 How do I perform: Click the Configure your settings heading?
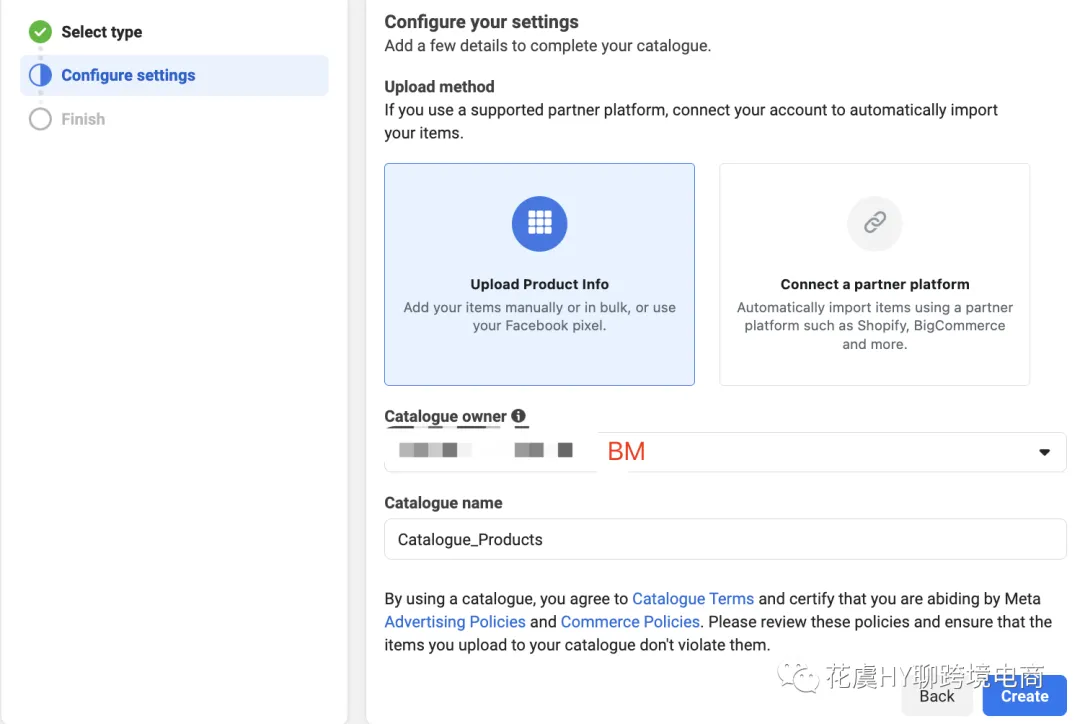click(481, 22)
